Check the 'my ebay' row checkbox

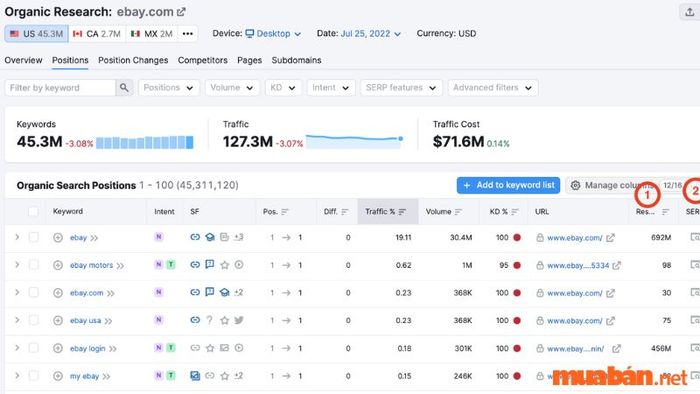pyautogui.click(x=33, y=376)
